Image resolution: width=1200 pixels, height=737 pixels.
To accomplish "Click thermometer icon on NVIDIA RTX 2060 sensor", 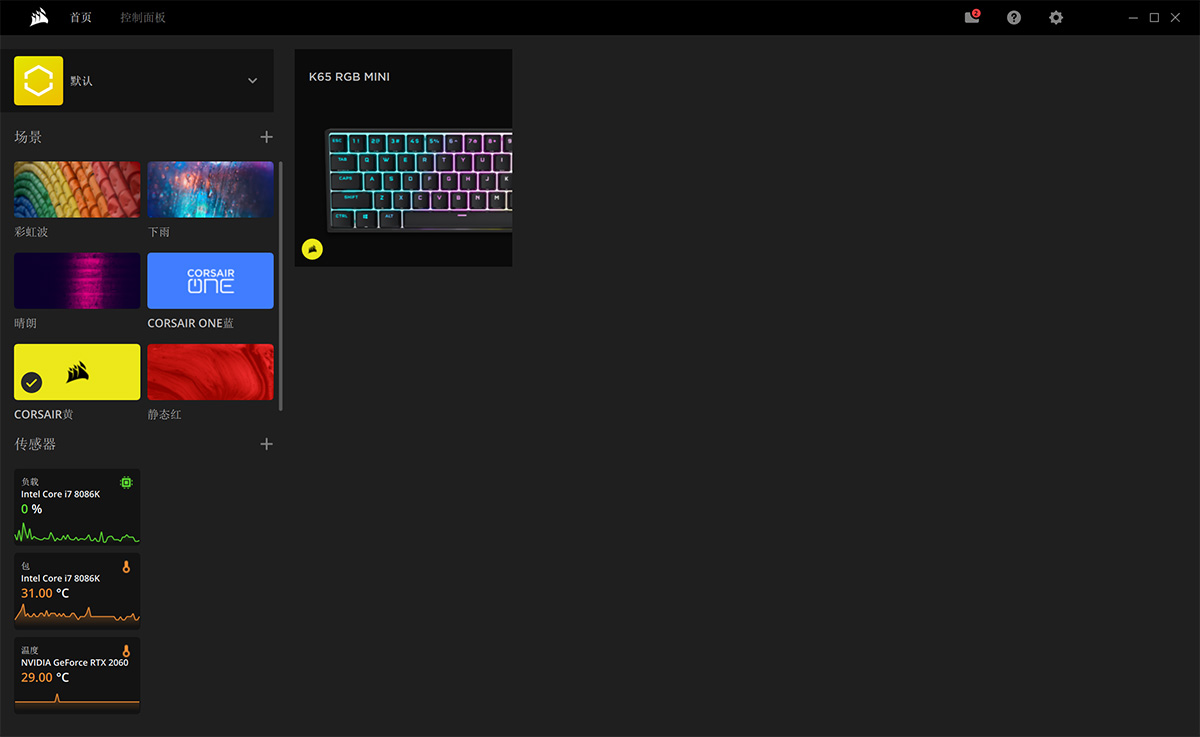I will pos(126,650).
